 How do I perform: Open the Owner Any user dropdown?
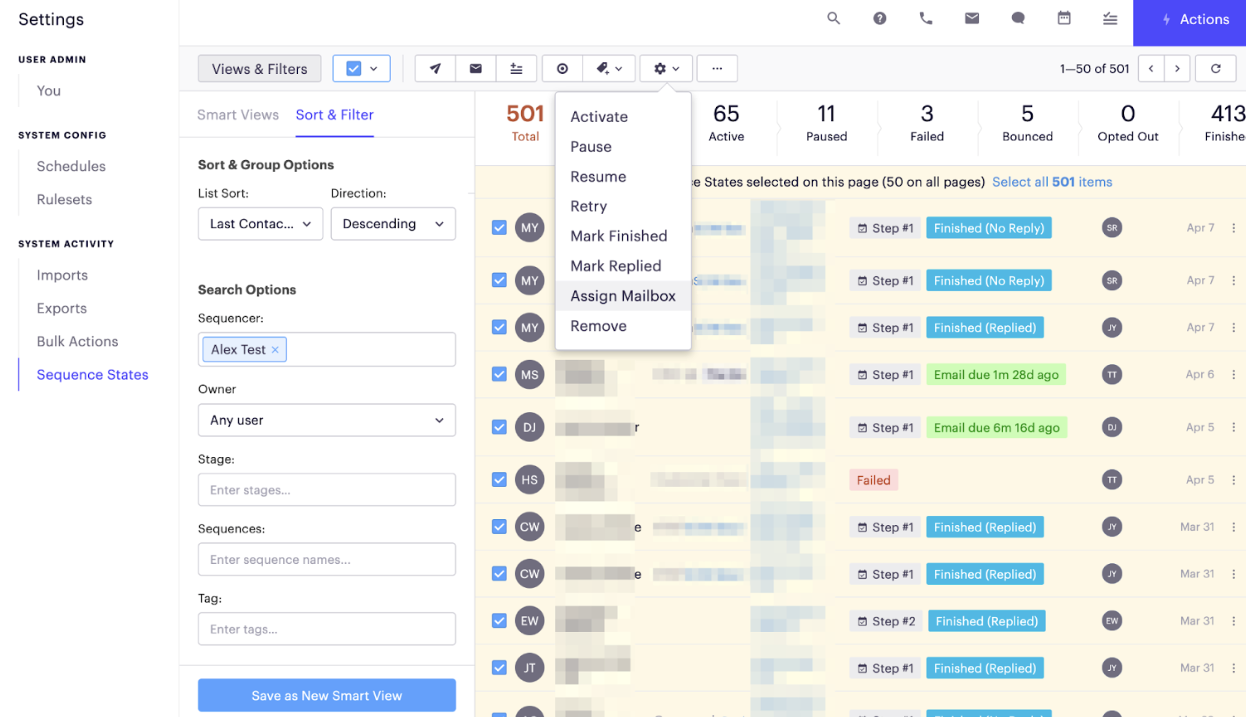[327, 420]
